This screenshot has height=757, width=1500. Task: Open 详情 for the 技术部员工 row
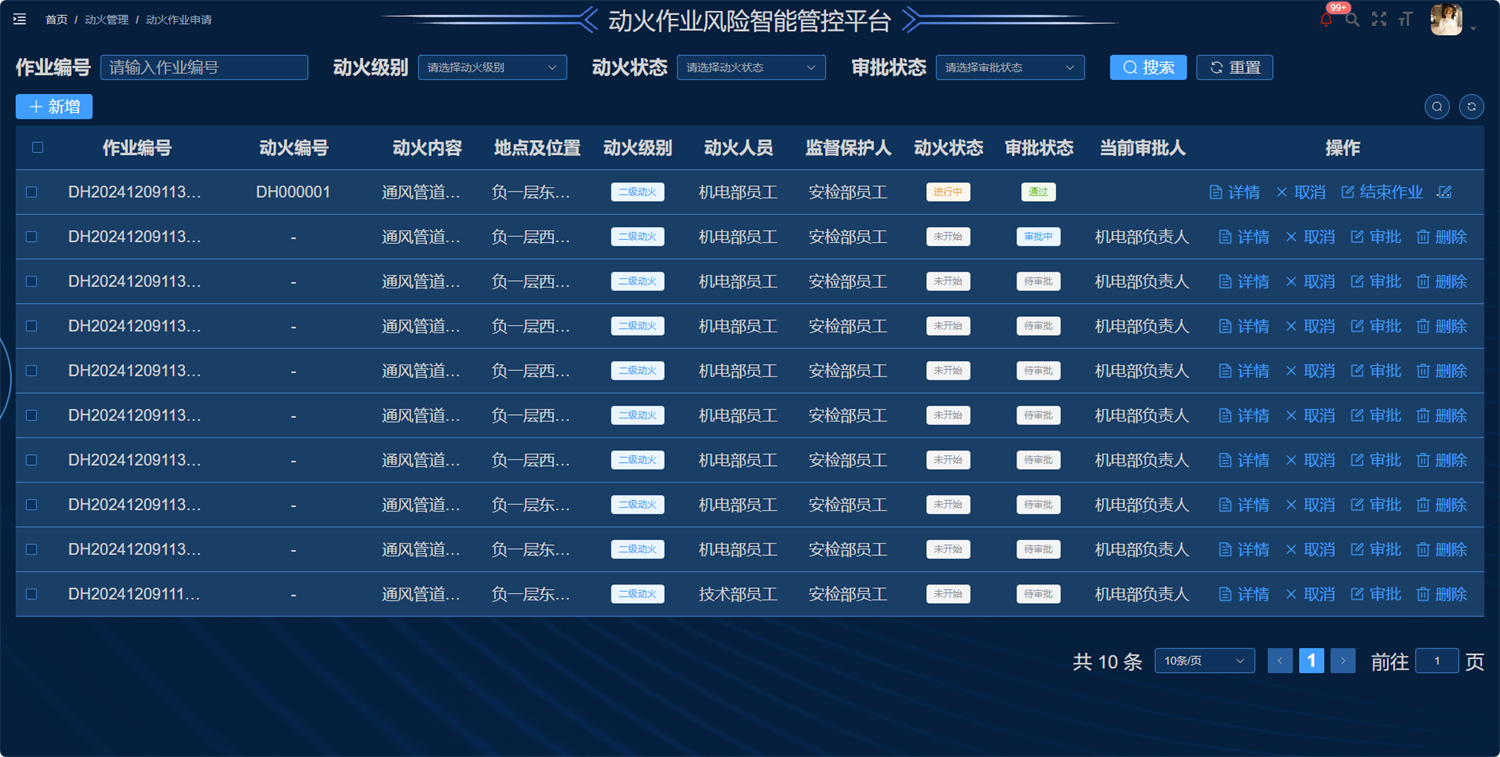pos(1243,594)
